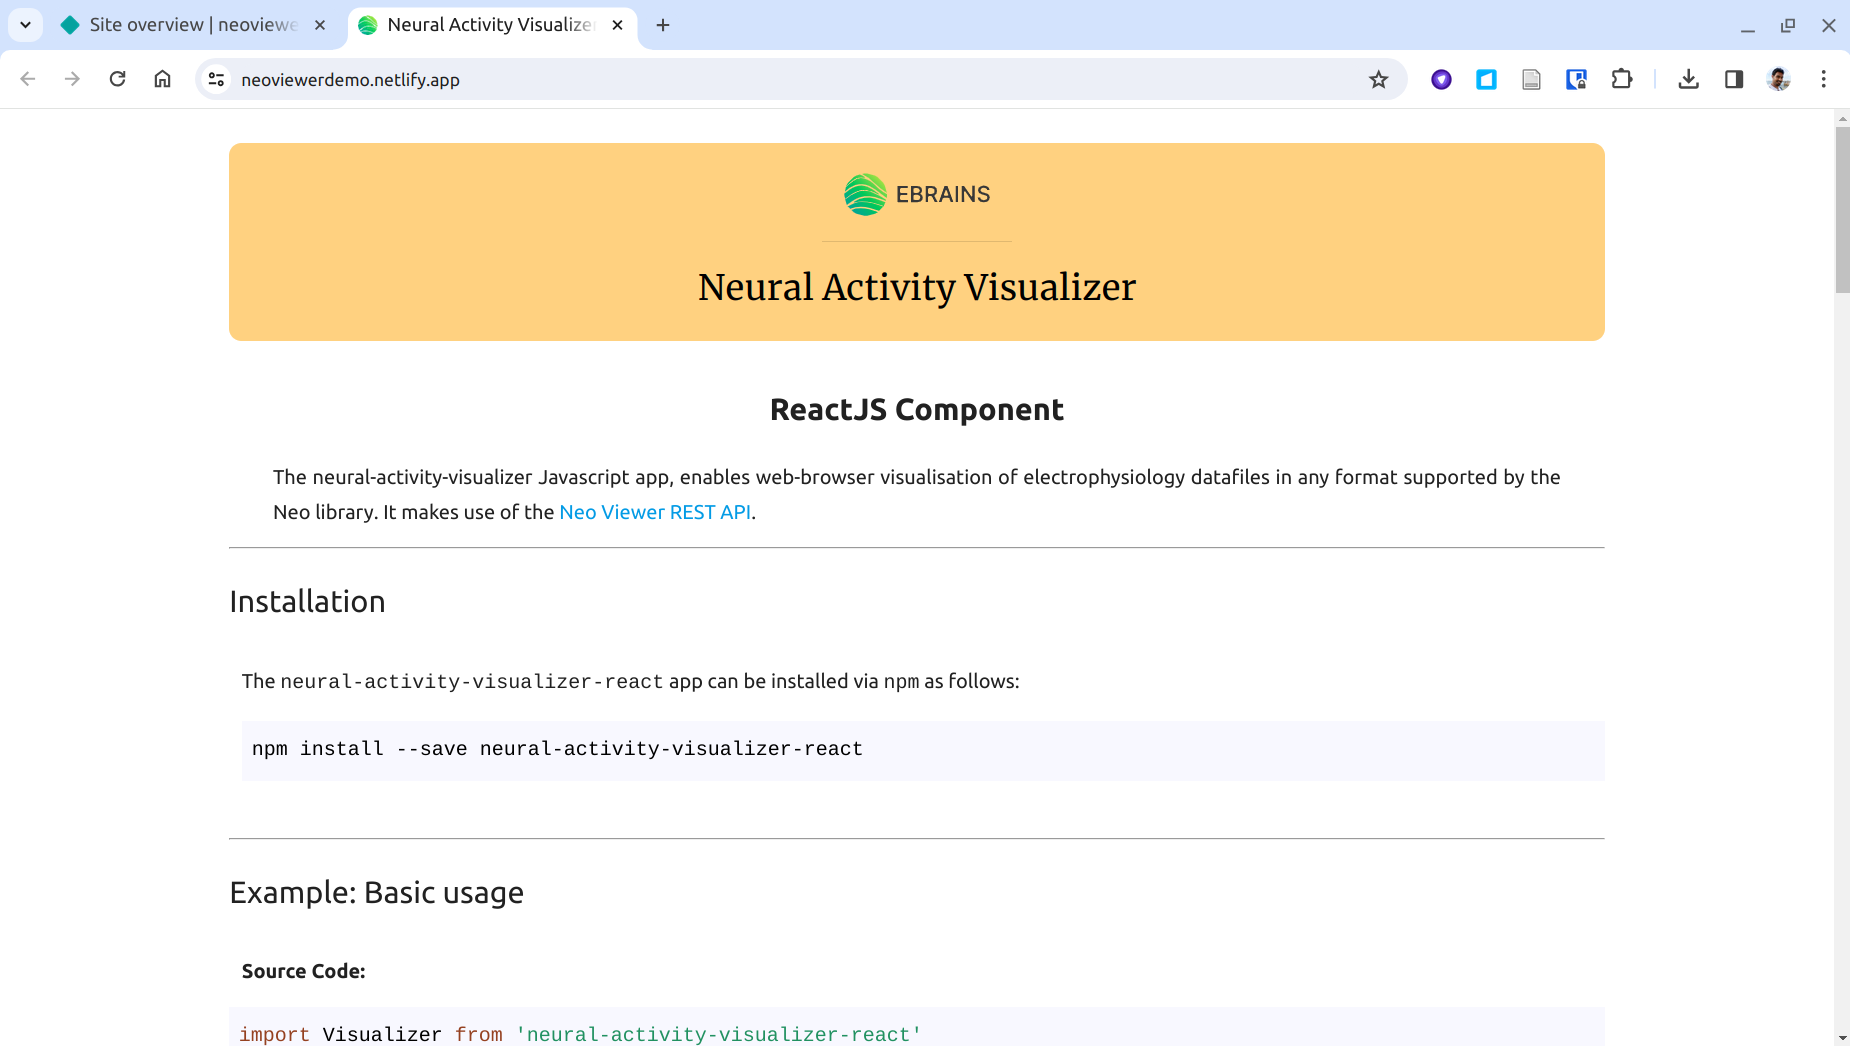Viewport: 1850px width, 1046px height.
Task: View site information in address bar
Action: (216, 79)
